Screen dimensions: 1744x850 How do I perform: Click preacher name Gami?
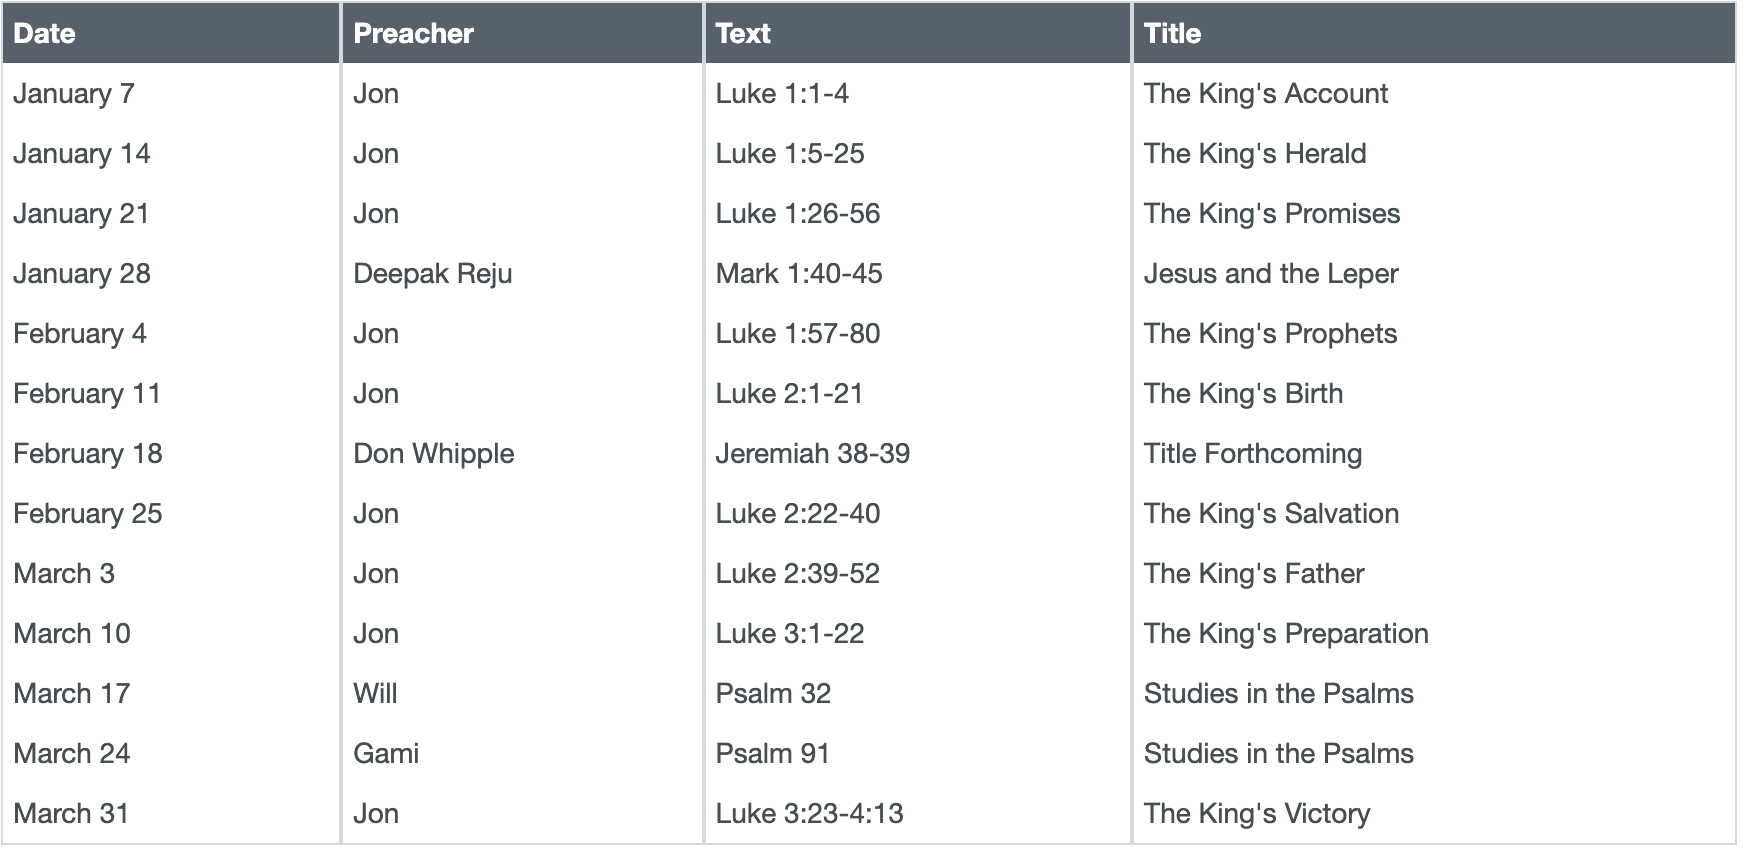click(386, 753)
